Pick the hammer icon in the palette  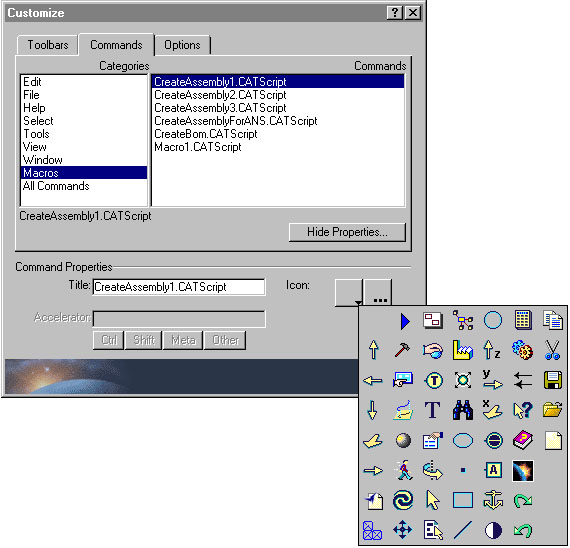point(402,350)
